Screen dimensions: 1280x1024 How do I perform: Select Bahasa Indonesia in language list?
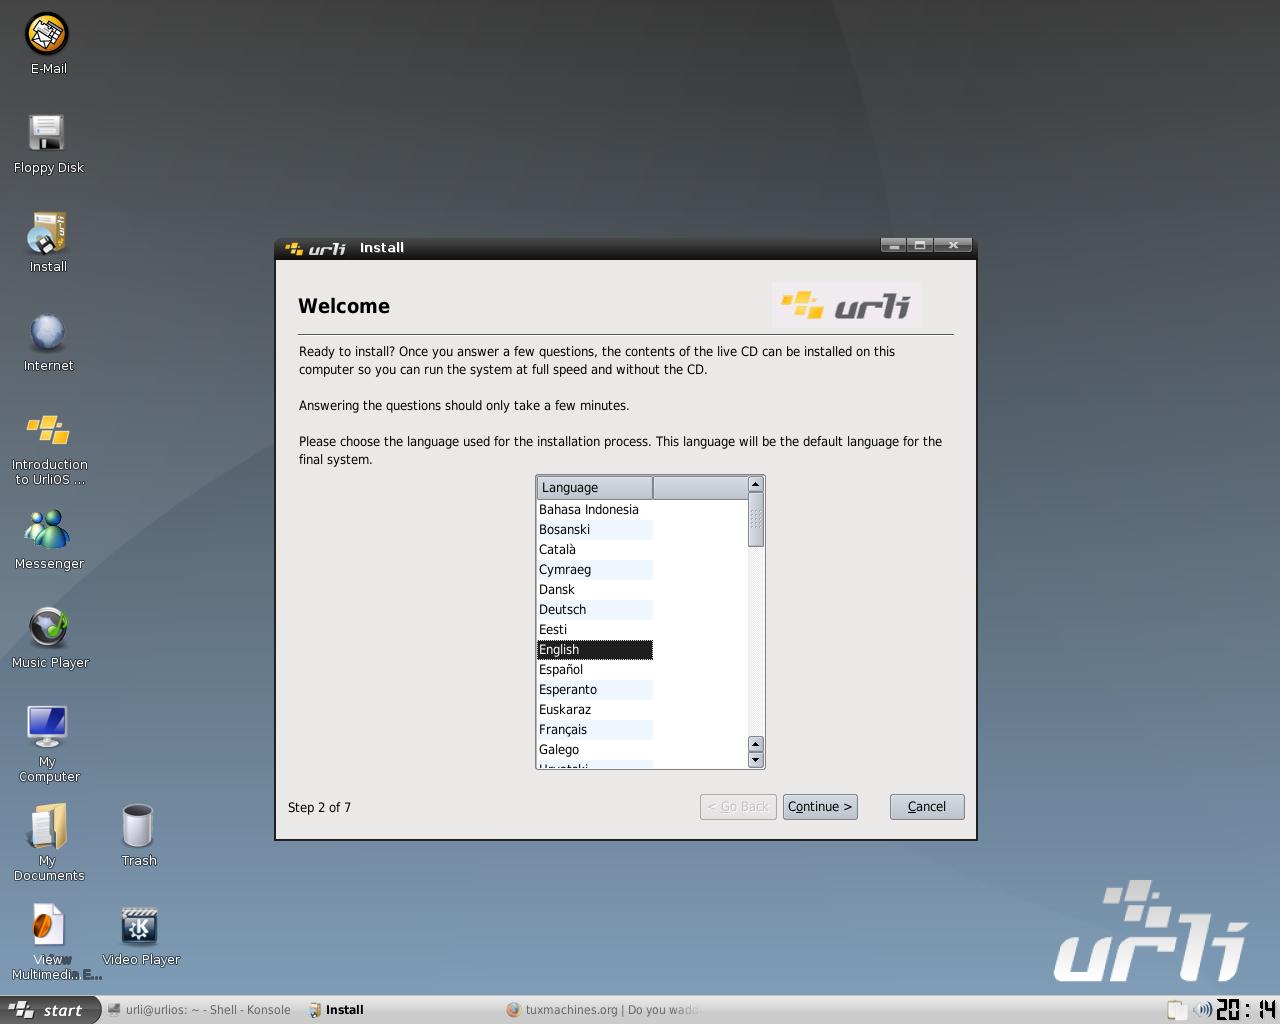[594, 510]
